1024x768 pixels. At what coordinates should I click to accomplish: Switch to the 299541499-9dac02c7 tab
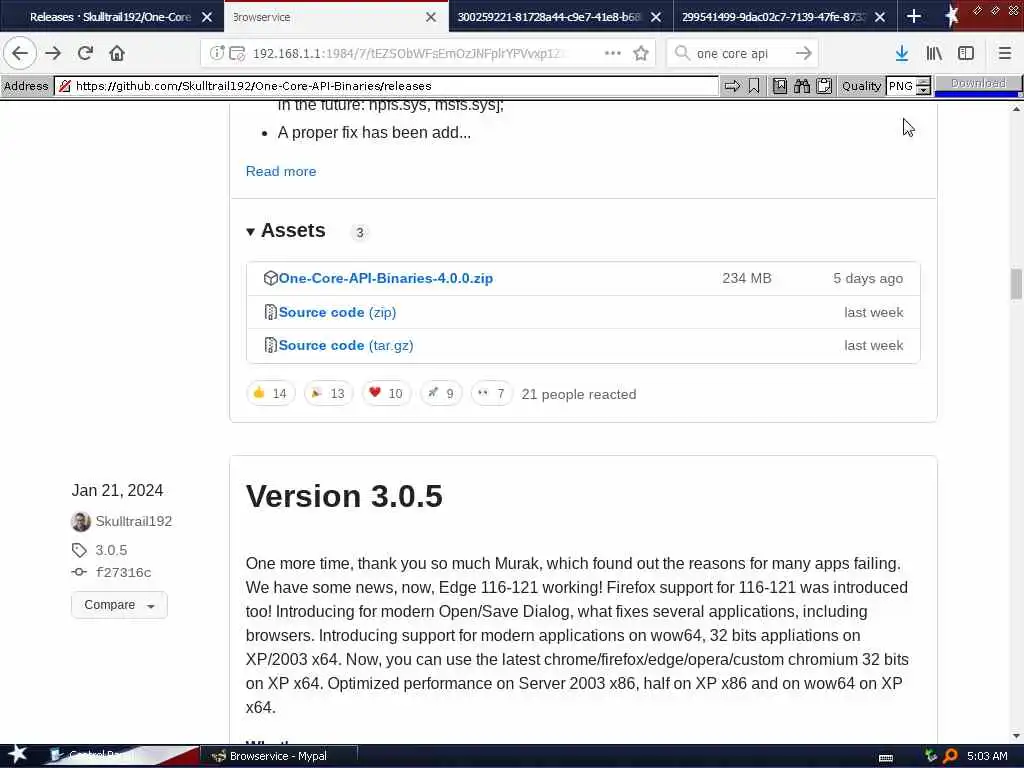coord(773,17)
